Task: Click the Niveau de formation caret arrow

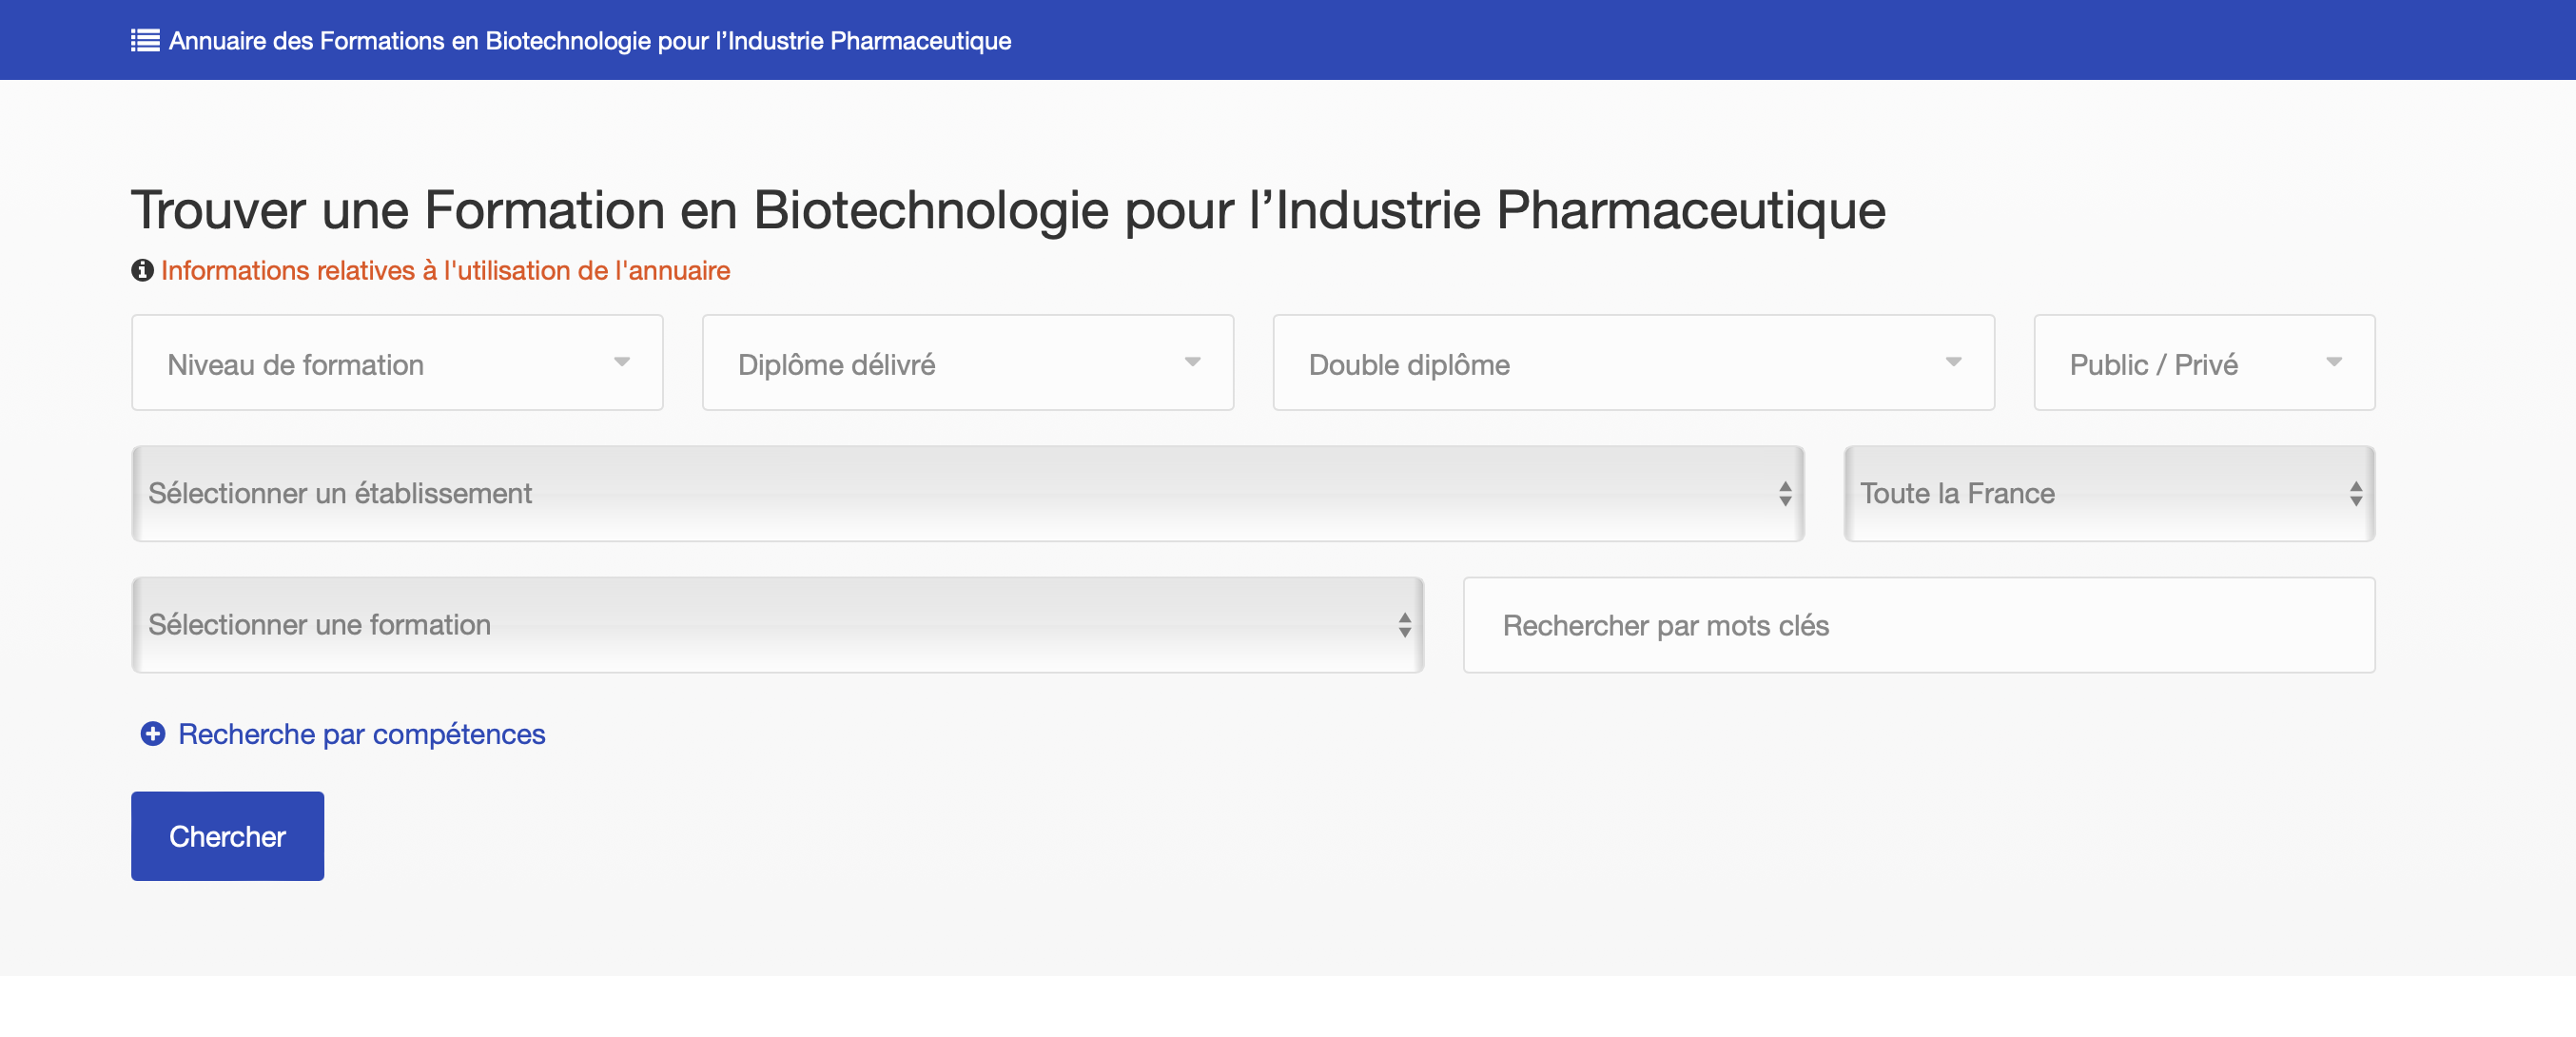Action: (621, 362)
